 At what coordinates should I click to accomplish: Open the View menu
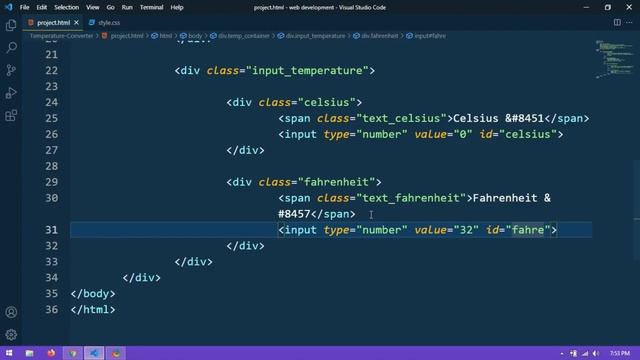coord(93,7)
